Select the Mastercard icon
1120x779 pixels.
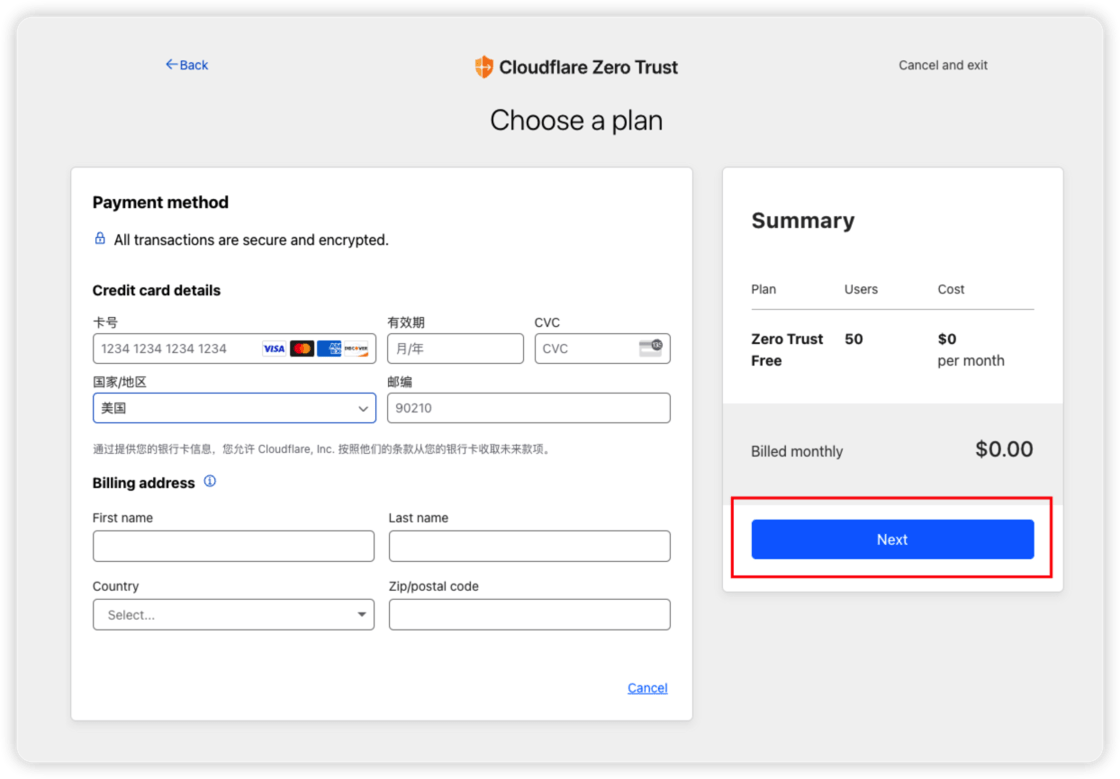(302, 348)
